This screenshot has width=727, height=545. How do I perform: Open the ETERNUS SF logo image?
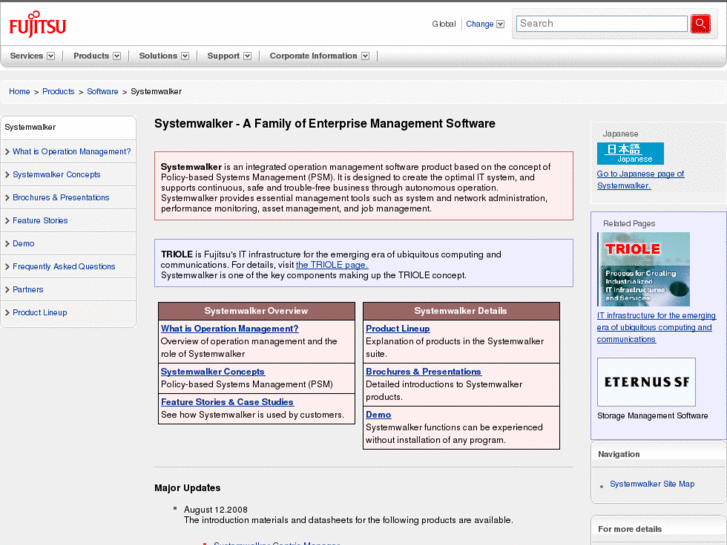[x=646, y=382]
